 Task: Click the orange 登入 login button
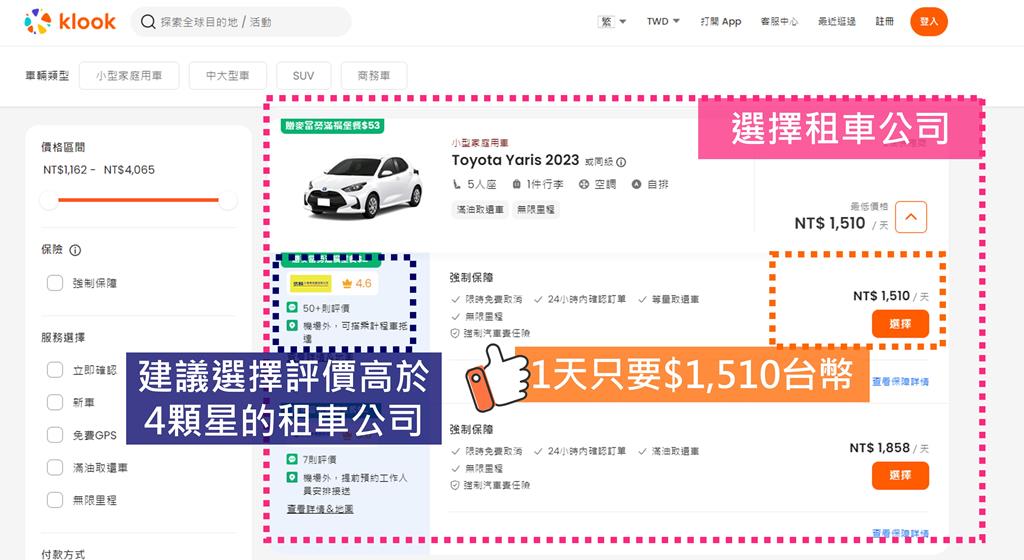(929, 22)
